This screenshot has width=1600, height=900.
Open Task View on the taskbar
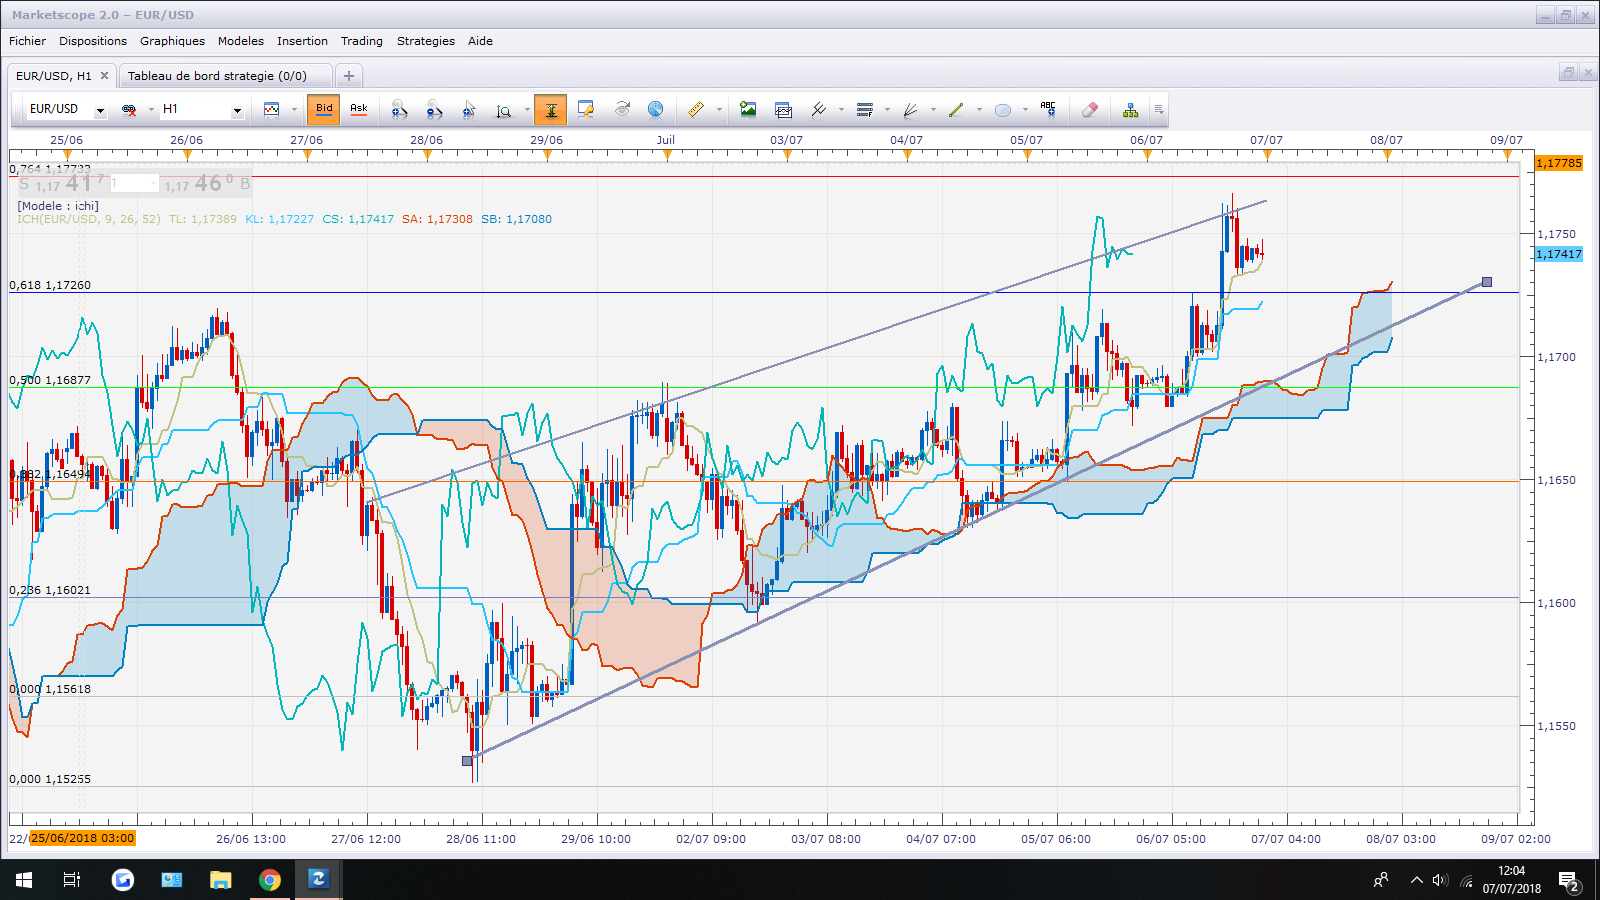tap(72, 880)
